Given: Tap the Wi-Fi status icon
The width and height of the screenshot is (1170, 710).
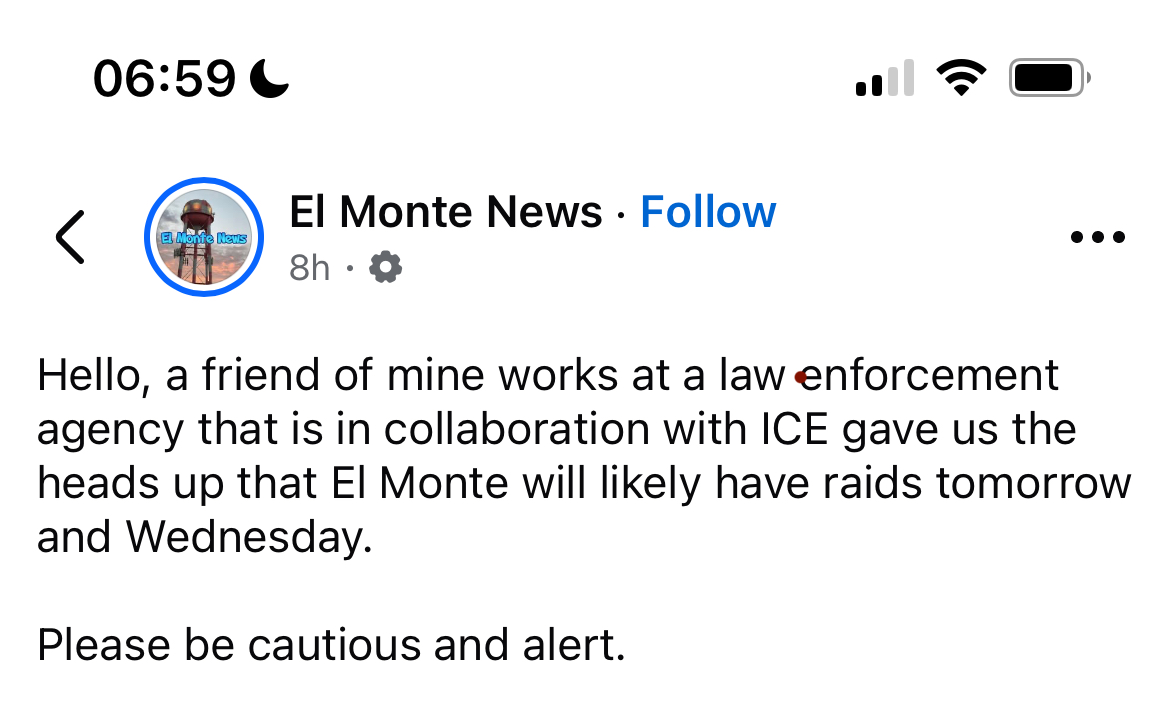Looking at the screenshot, I should pyautogui.click(x=961, y=78).
